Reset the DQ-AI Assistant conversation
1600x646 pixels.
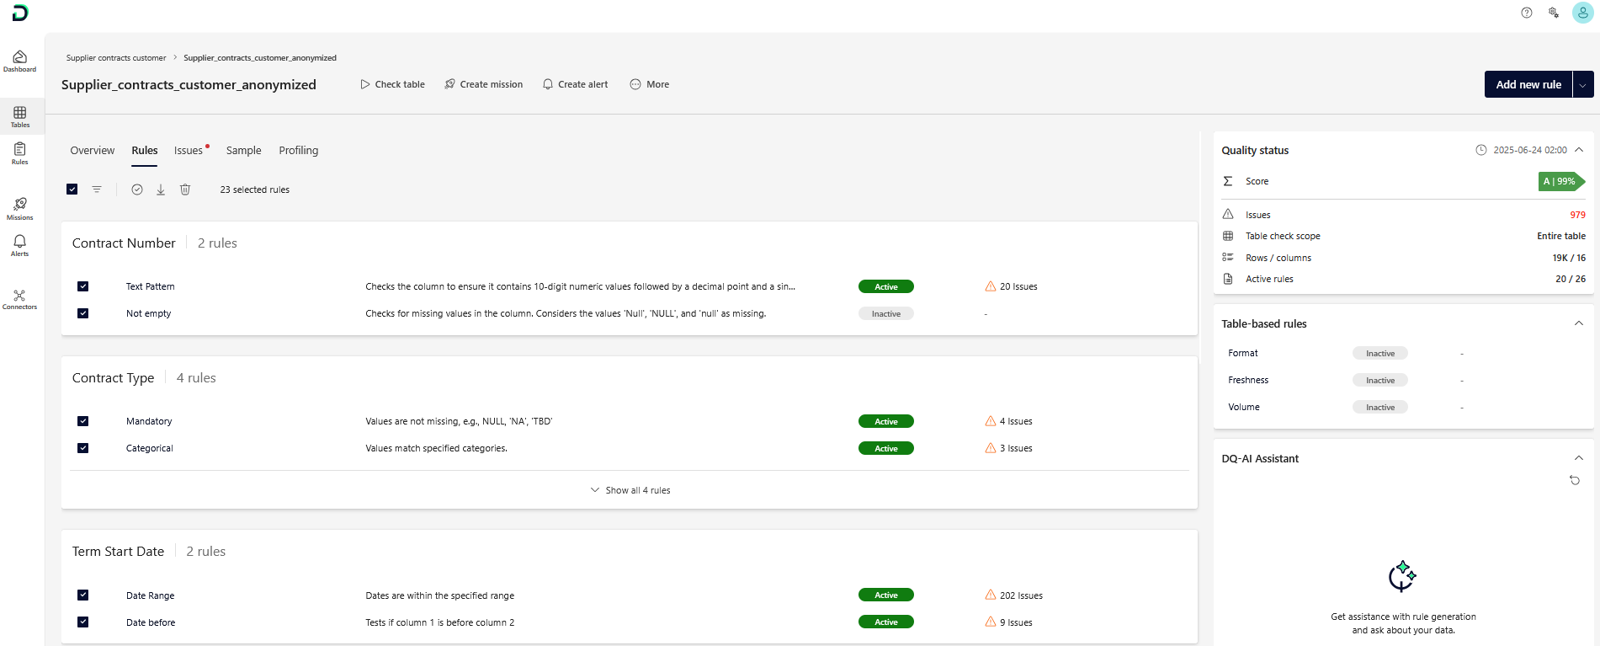click(x=1574, y=480)
